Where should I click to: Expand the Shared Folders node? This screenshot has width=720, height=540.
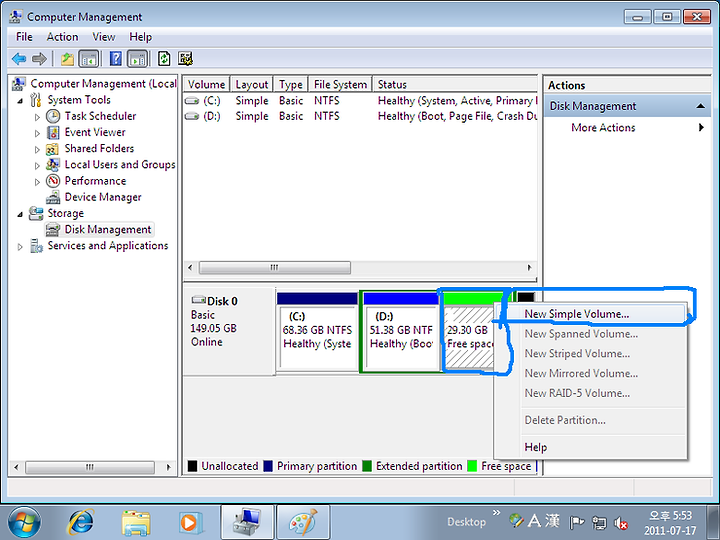37,149
